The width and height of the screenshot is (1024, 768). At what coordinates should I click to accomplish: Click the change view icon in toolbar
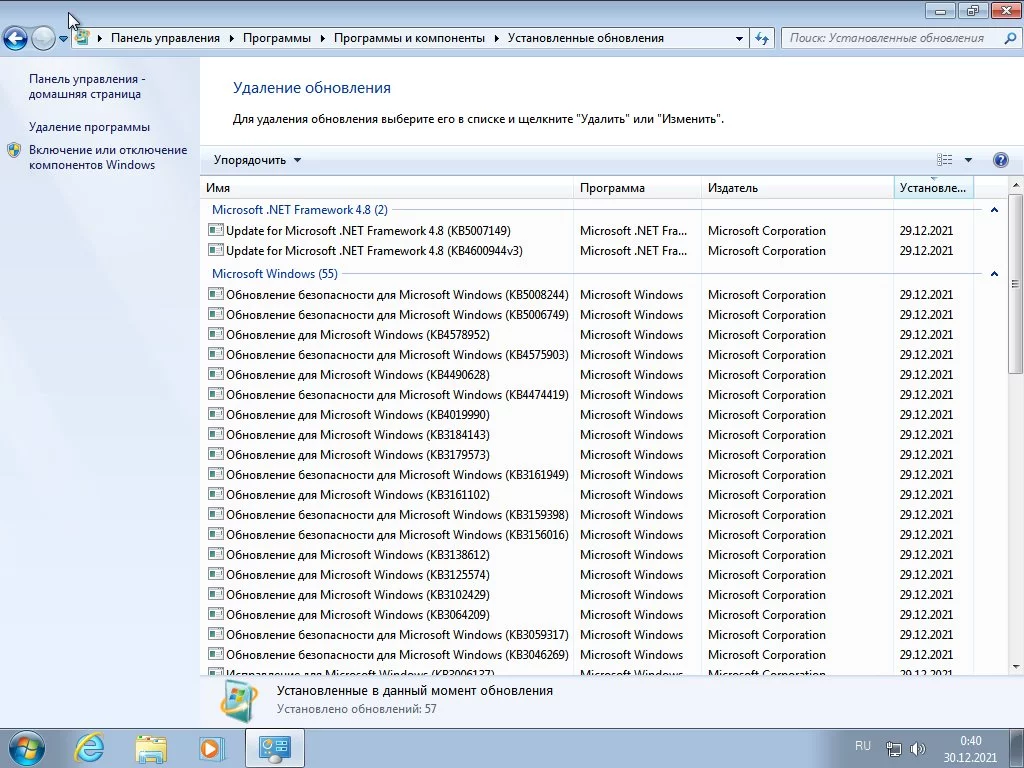tap(944, 160)
